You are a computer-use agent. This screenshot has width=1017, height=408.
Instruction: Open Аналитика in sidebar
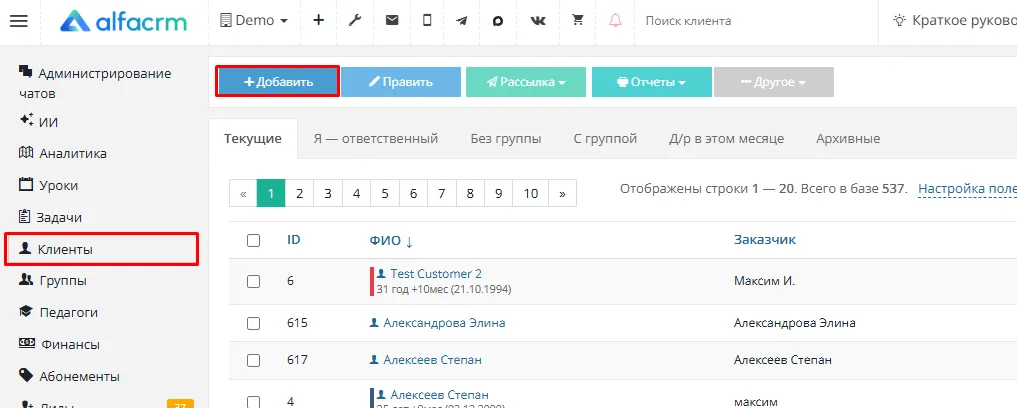coord(63,154)
